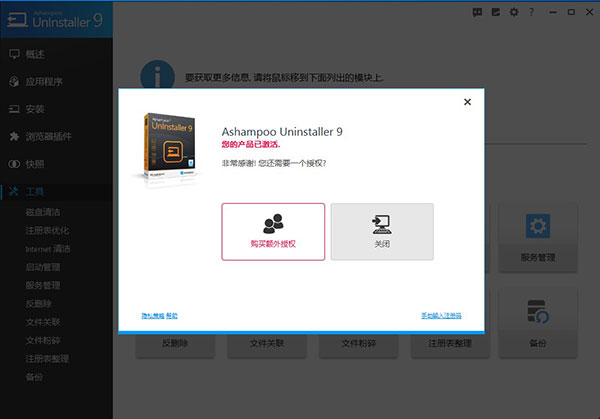
Task: Click the 反删除 tile in main window
Action: click(x=175, y=346)
